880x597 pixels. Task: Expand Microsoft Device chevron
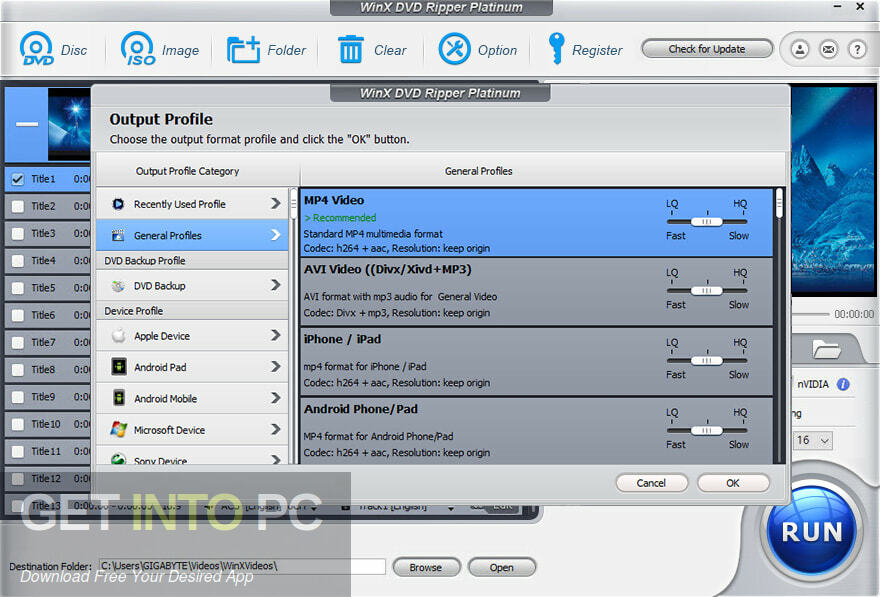click(x=275, y=429)
